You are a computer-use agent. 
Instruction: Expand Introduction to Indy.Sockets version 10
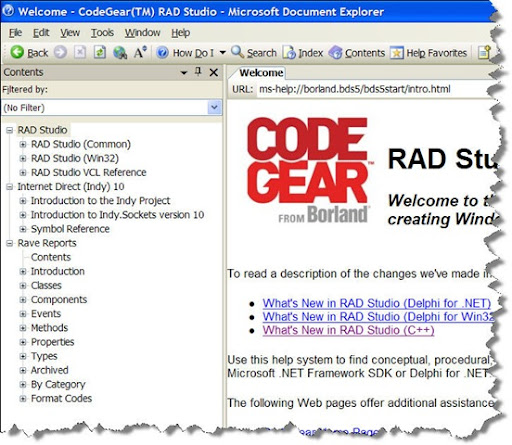pyautogui.click(x=23, y=215)
